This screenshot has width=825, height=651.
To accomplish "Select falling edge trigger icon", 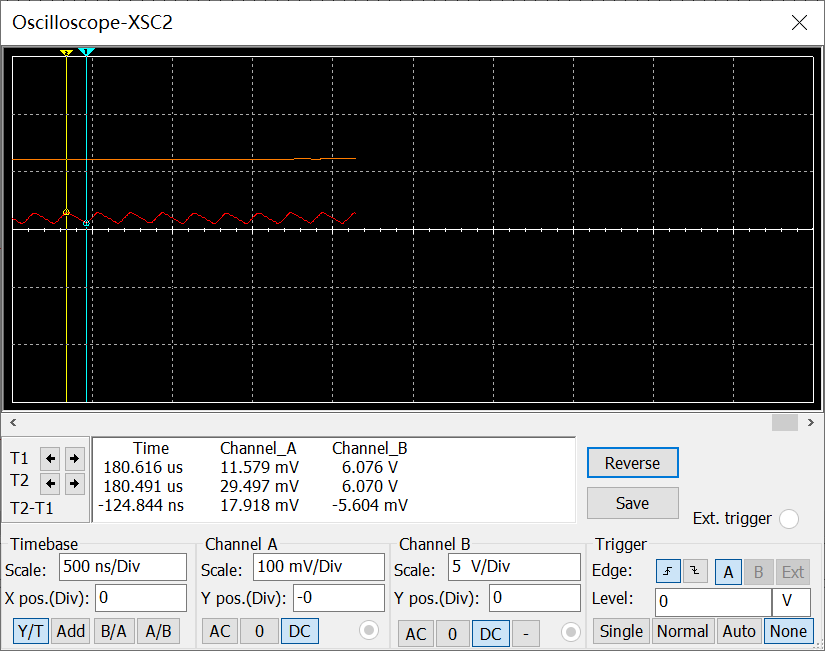I will [695, 571].
